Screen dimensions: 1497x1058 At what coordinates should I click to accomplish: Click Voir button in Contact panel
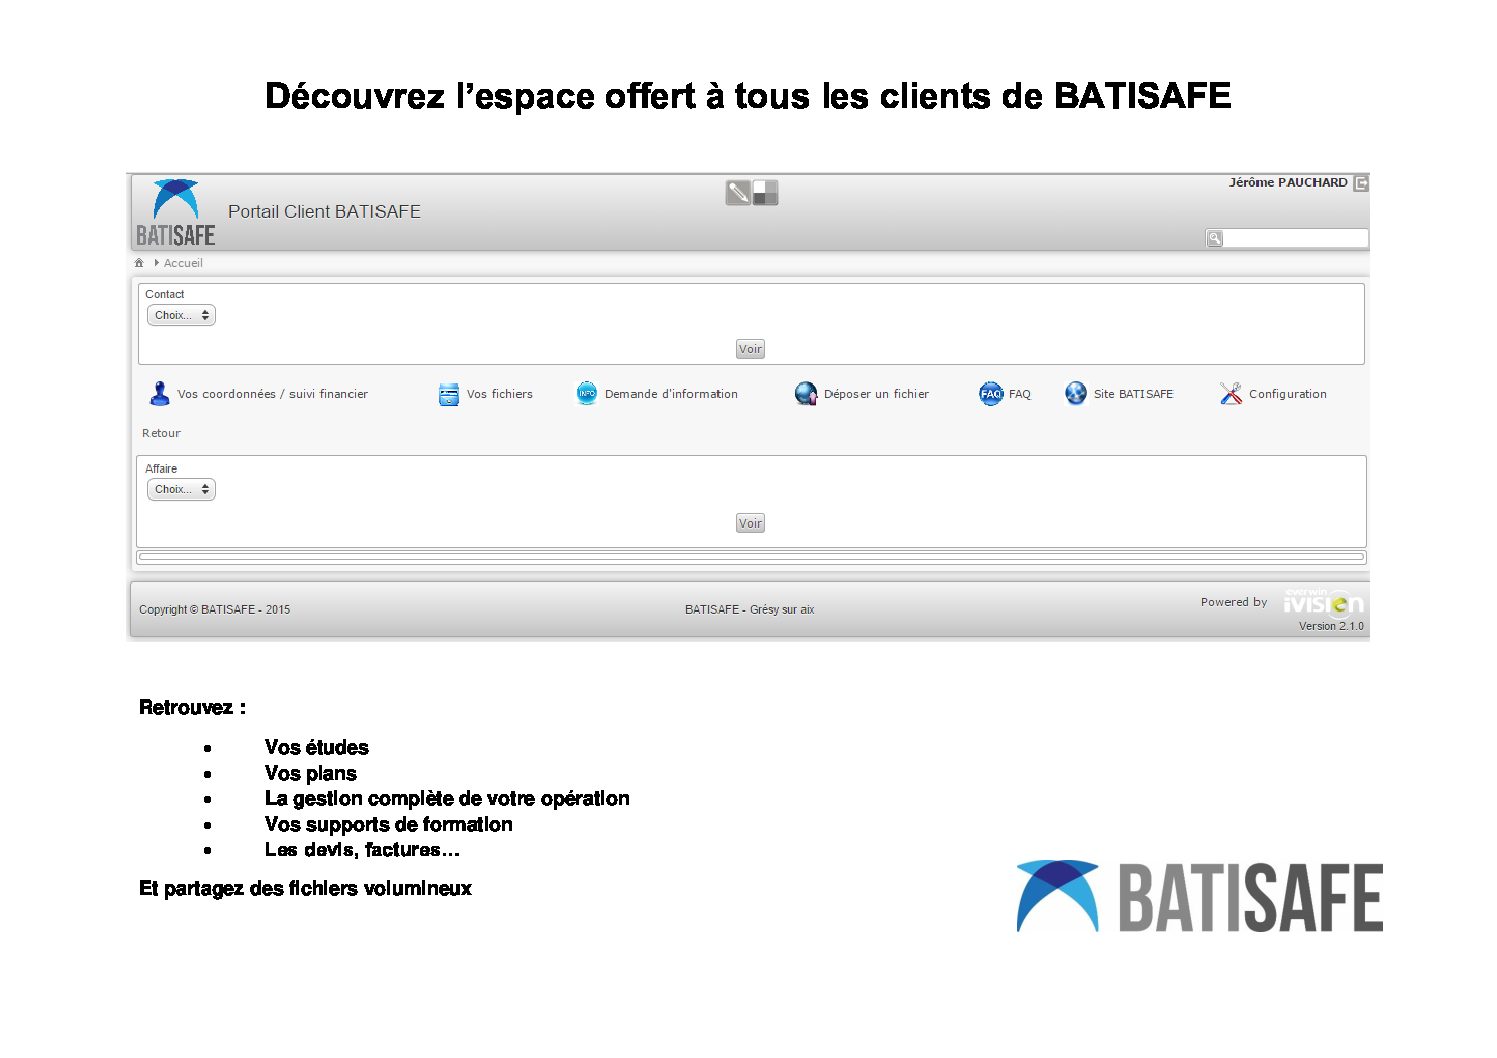(x=750, y=349)
